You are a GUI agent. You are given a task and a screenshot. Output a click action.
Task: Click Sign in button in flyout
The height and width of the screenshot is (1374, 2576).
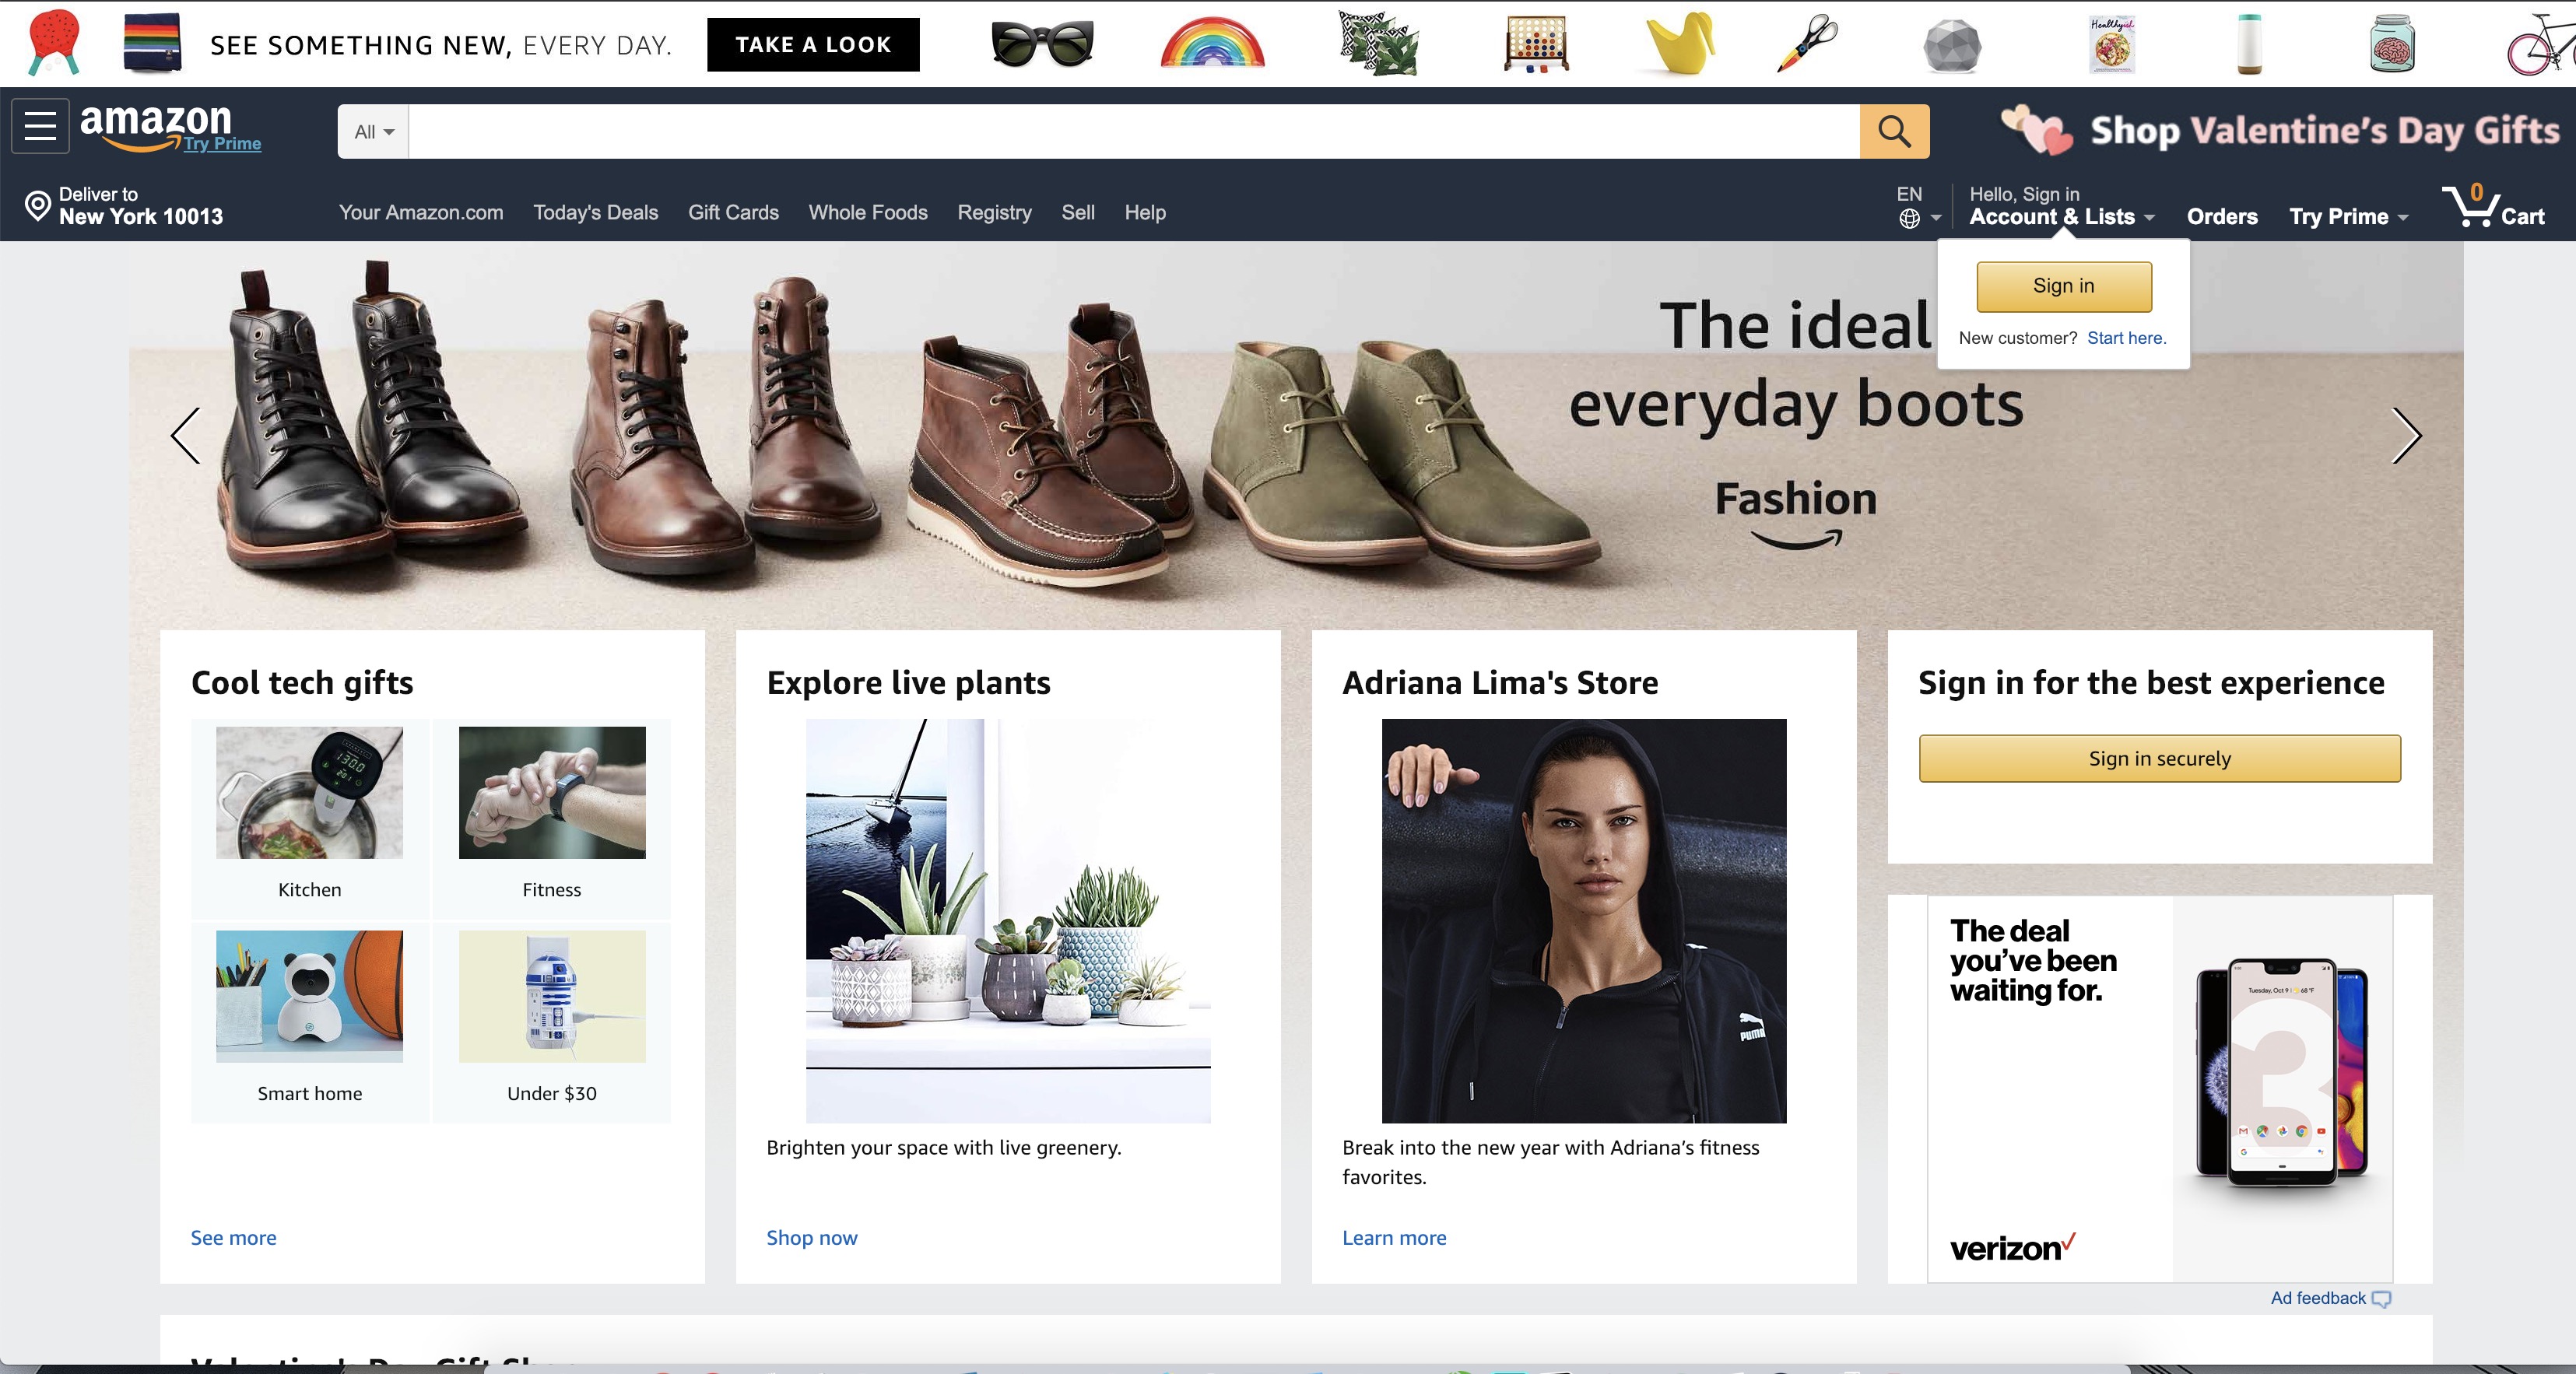click(2063, 286)
